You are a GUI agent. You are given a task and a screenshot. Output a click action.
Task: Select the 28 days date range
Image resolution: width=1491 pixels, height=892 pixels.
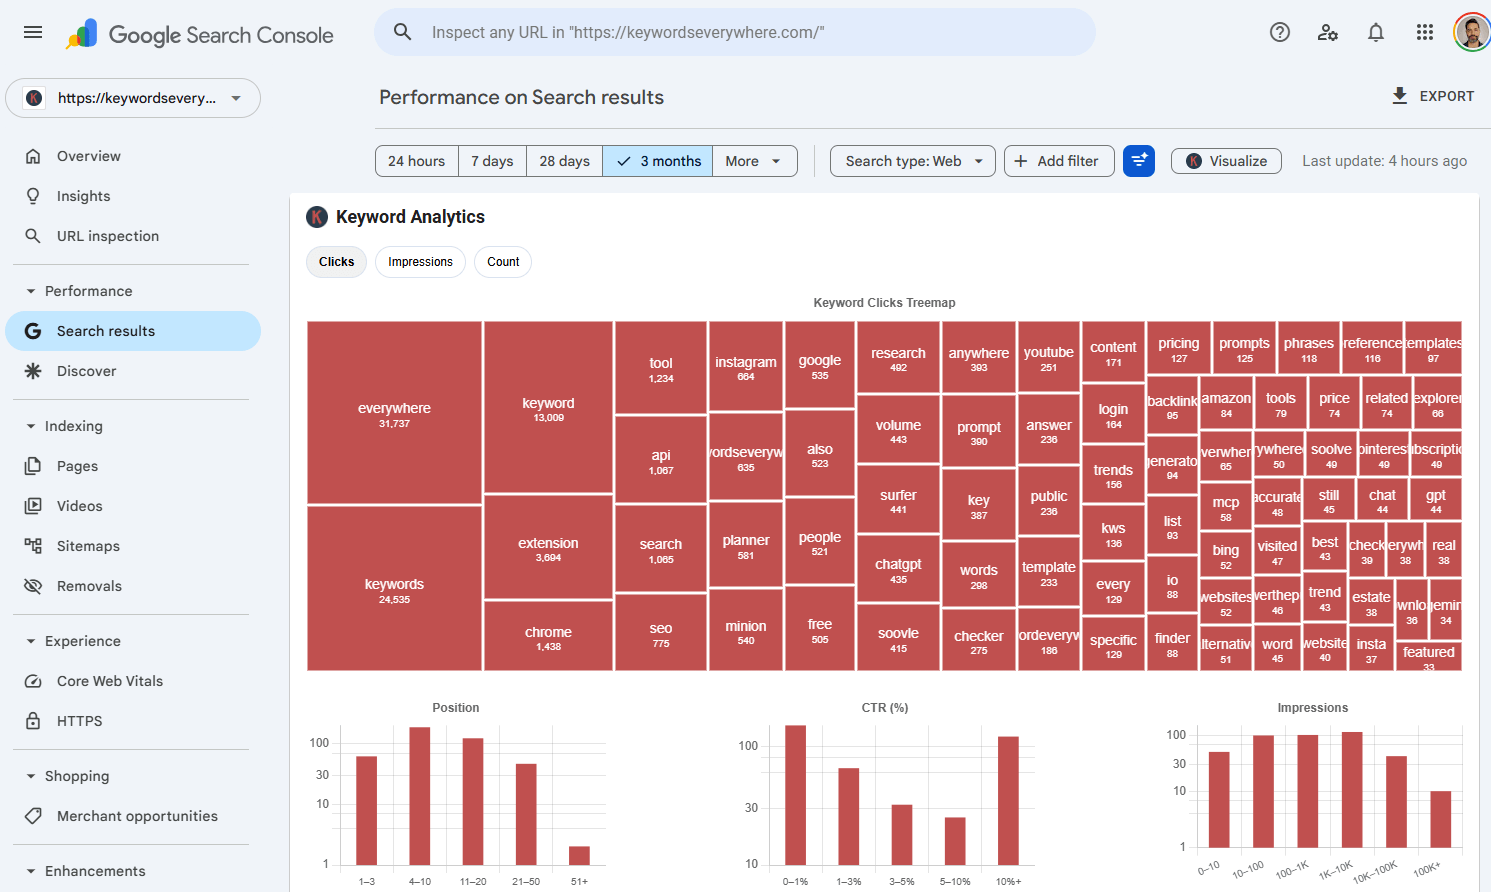pos(565,161)
